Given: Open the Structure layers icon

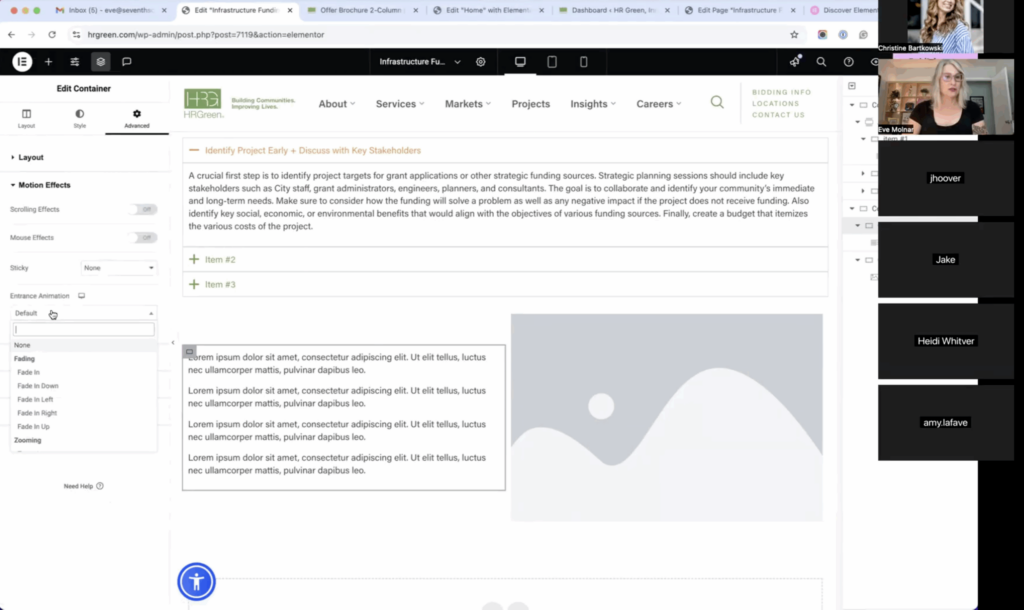Looking at the screenshot, I should [x=101, y=61].
